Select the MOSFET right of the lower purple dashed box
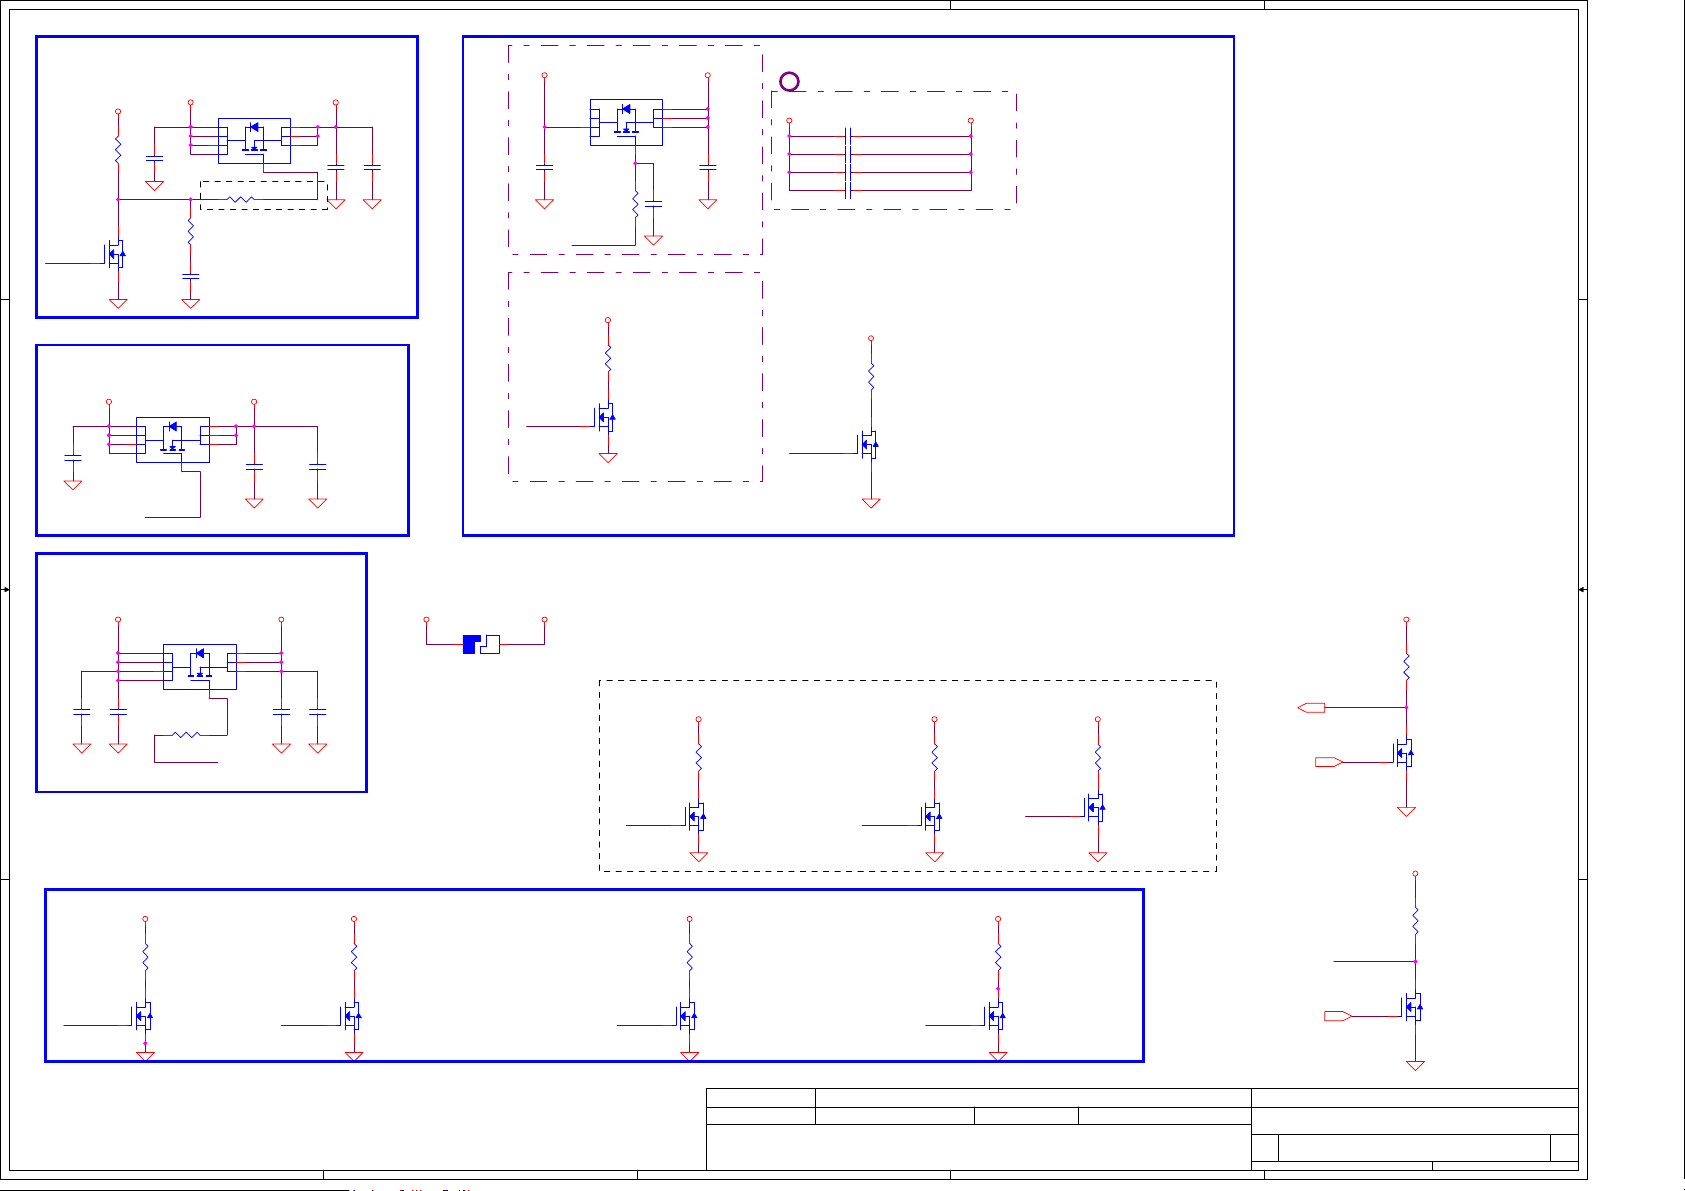 (869, 444)
